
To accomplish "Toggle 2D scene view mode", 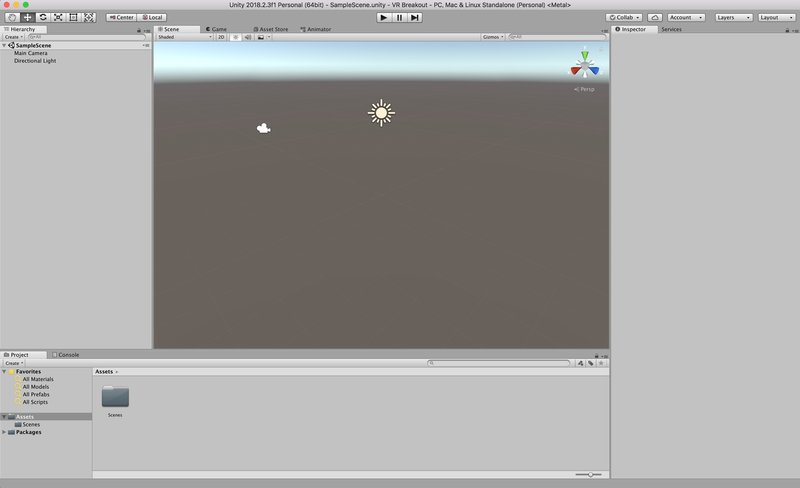I will pos(221,37).
